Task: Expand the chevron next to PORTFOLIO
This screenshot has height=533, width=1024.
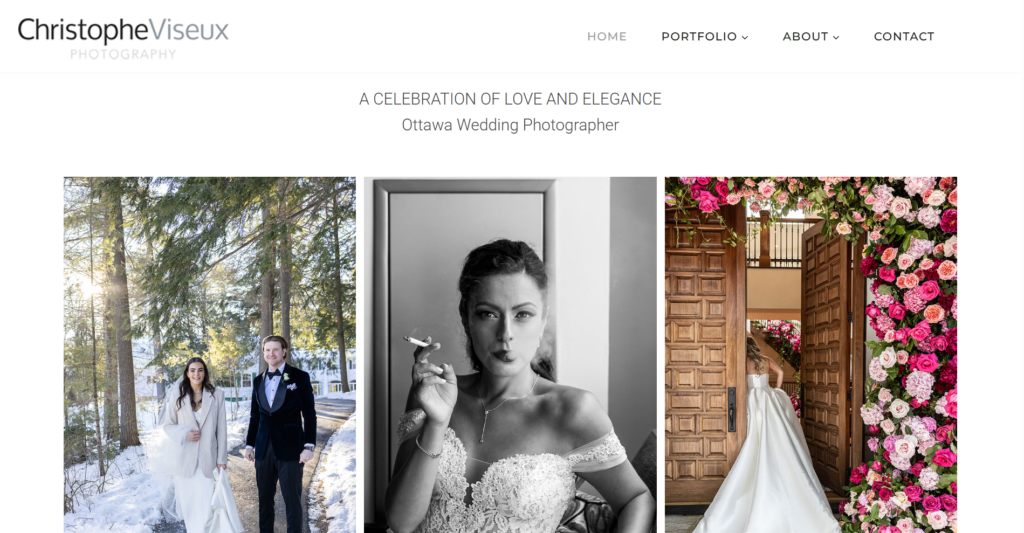Action: tap(744, 37)
